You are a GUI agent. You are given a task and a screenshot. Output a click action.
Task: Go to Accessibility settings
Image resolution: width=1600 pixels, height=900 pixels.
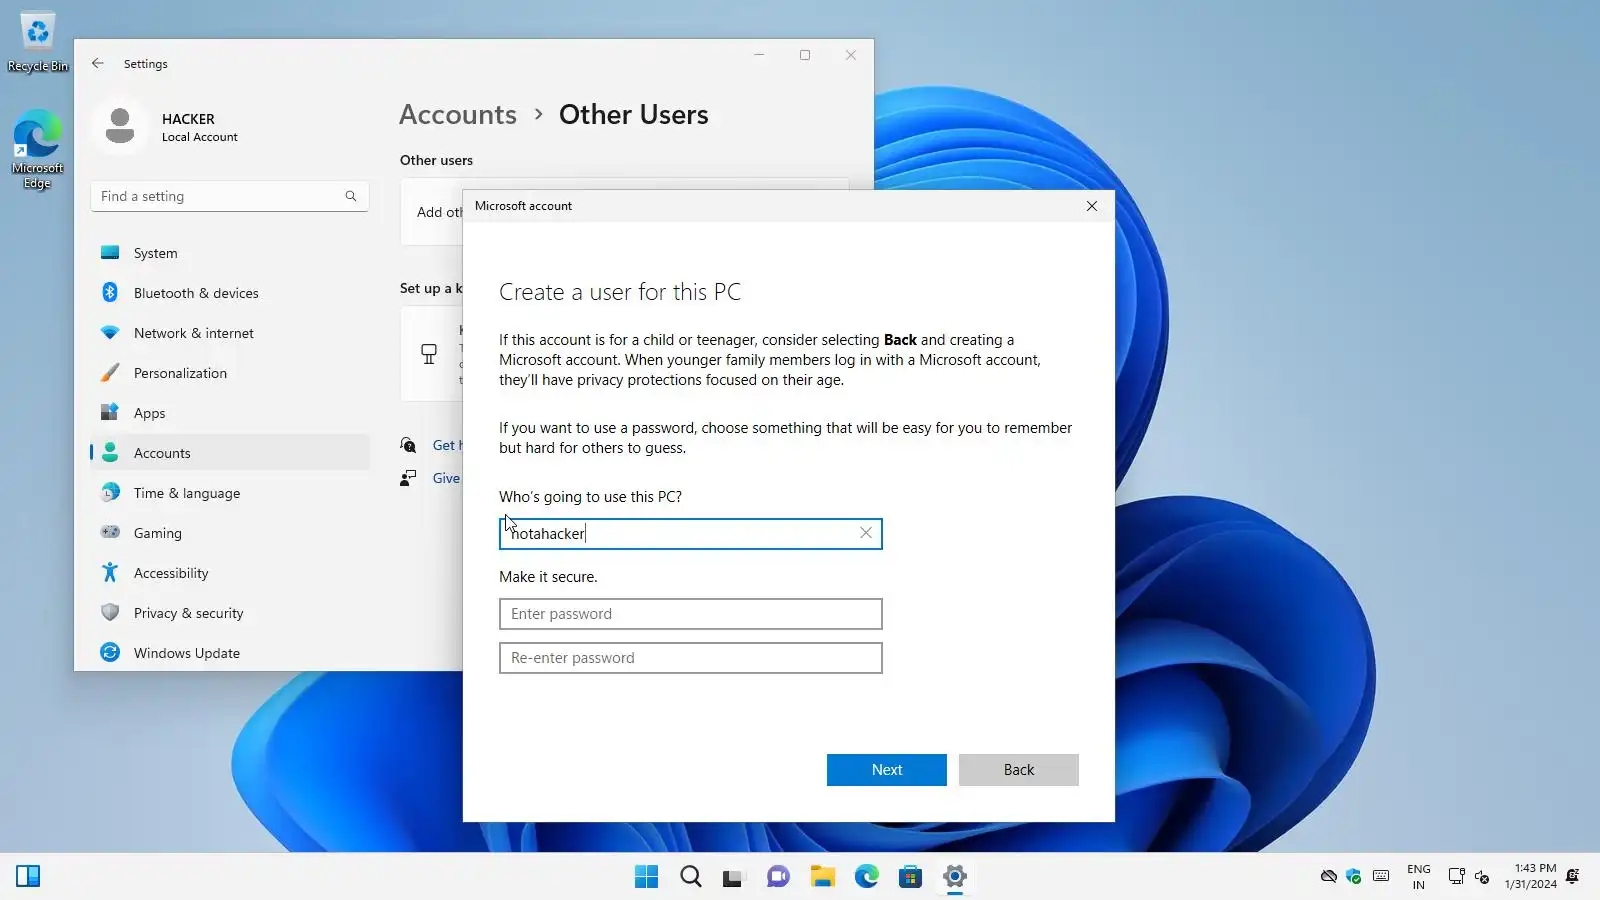pos(230,573)
